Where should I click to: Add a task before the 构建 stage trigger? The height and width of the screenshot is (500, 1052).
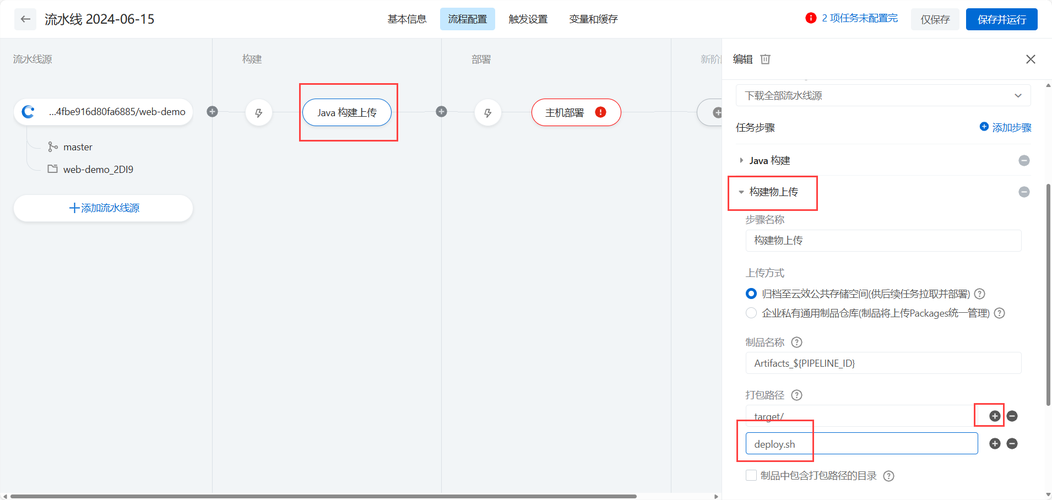(212, 111)
